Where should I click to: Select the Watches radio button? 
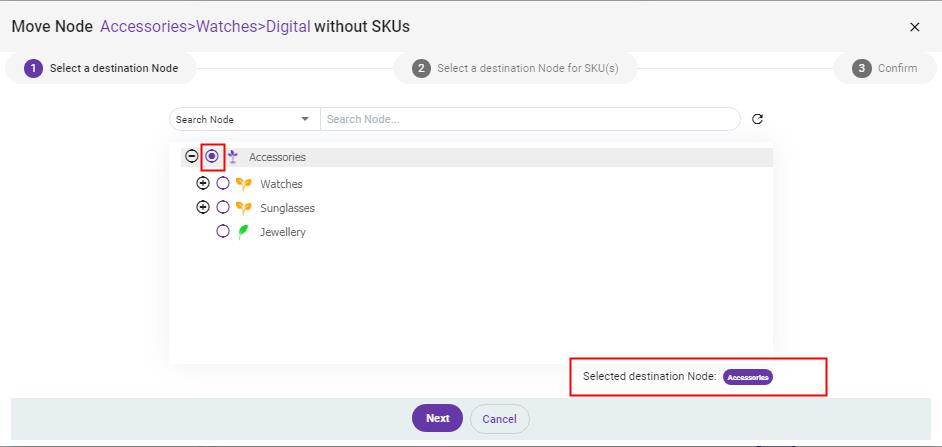tap(223, 183)
